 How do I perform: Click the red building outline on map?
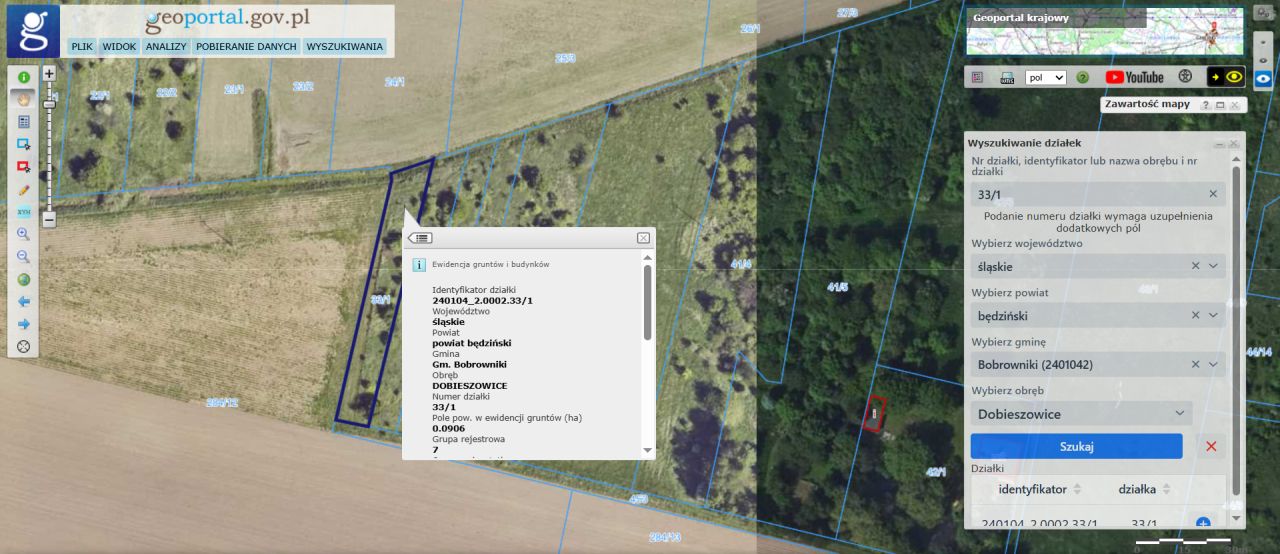874,414
